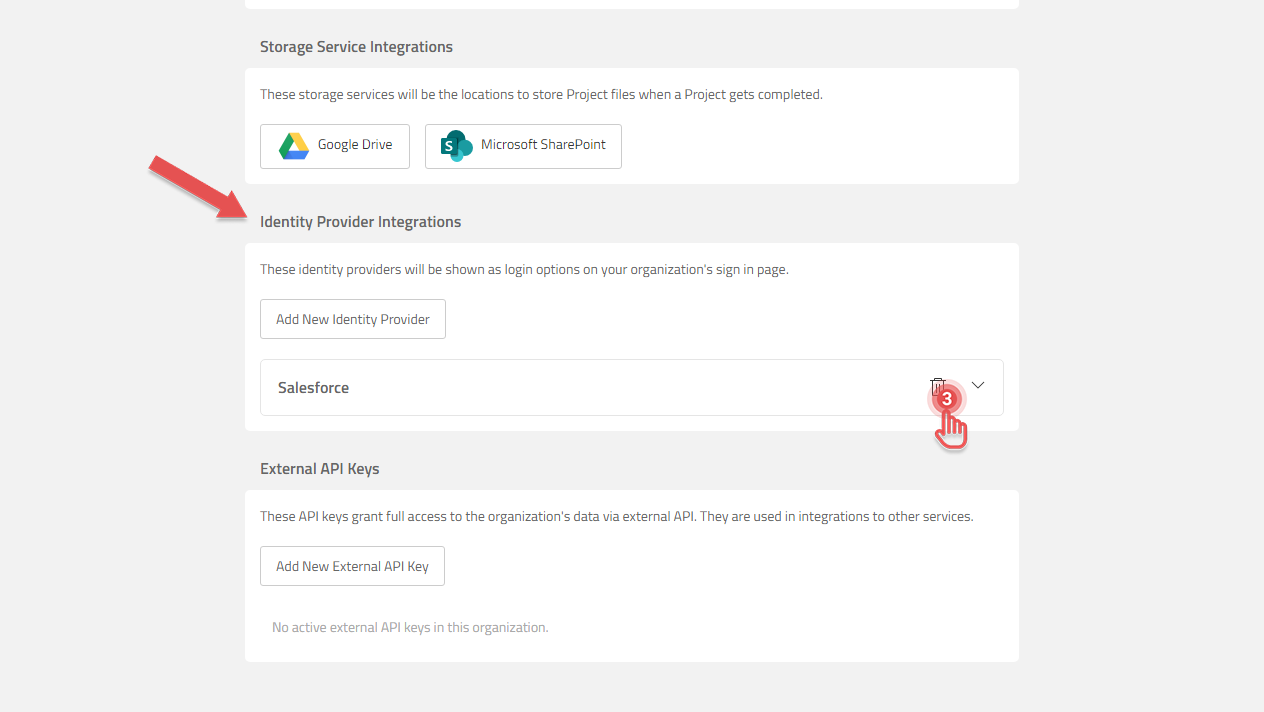Click the Google Drive logo icon
1264x712 pixels.
(293, 146)
